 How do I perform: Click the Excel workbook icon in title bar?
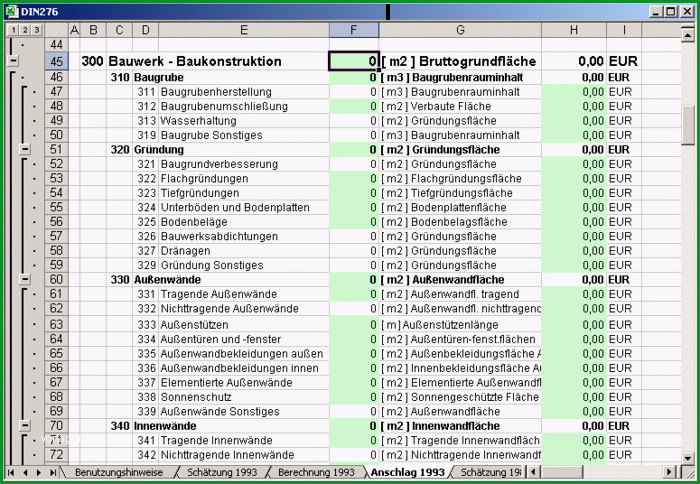[x=12, y=11]
